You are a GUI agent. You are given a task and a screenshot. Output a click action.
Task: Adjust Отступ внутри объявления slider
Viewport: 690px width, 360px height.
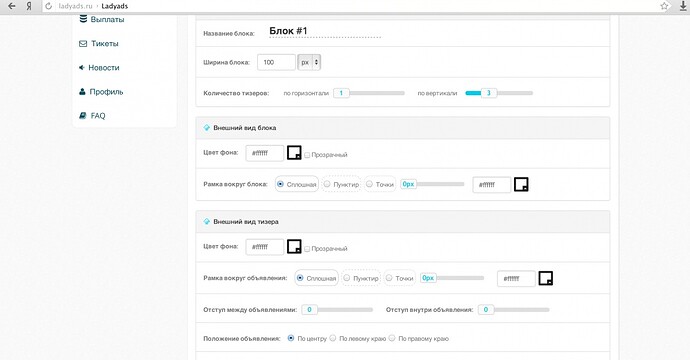tap(514, 310)
